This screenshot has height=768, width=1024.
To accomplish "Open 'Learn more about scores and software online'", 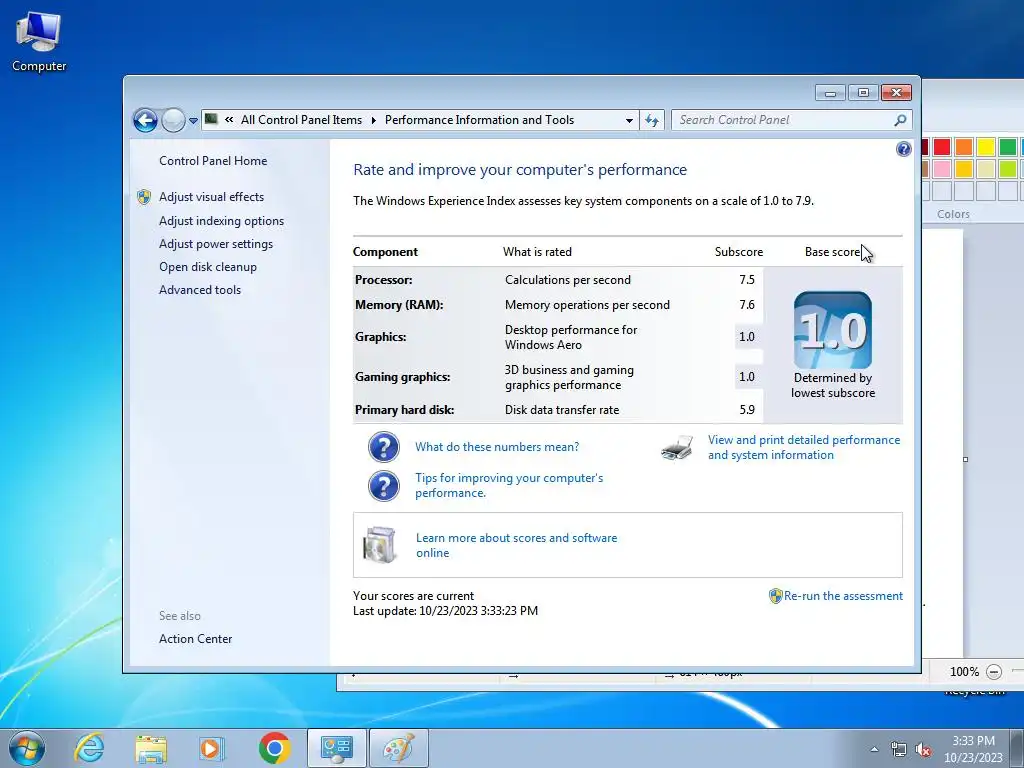I will click(516, 545).
